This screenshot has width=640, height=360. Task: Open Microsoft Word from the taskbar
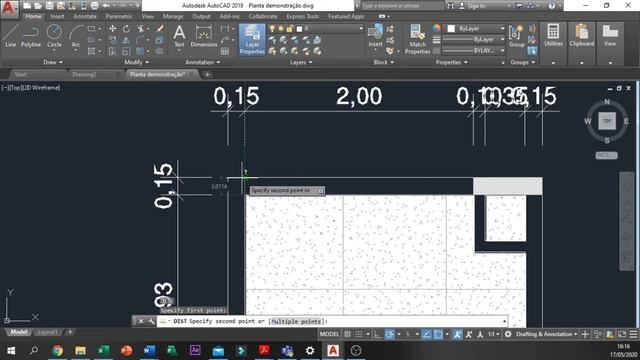[x=149, y=351]
